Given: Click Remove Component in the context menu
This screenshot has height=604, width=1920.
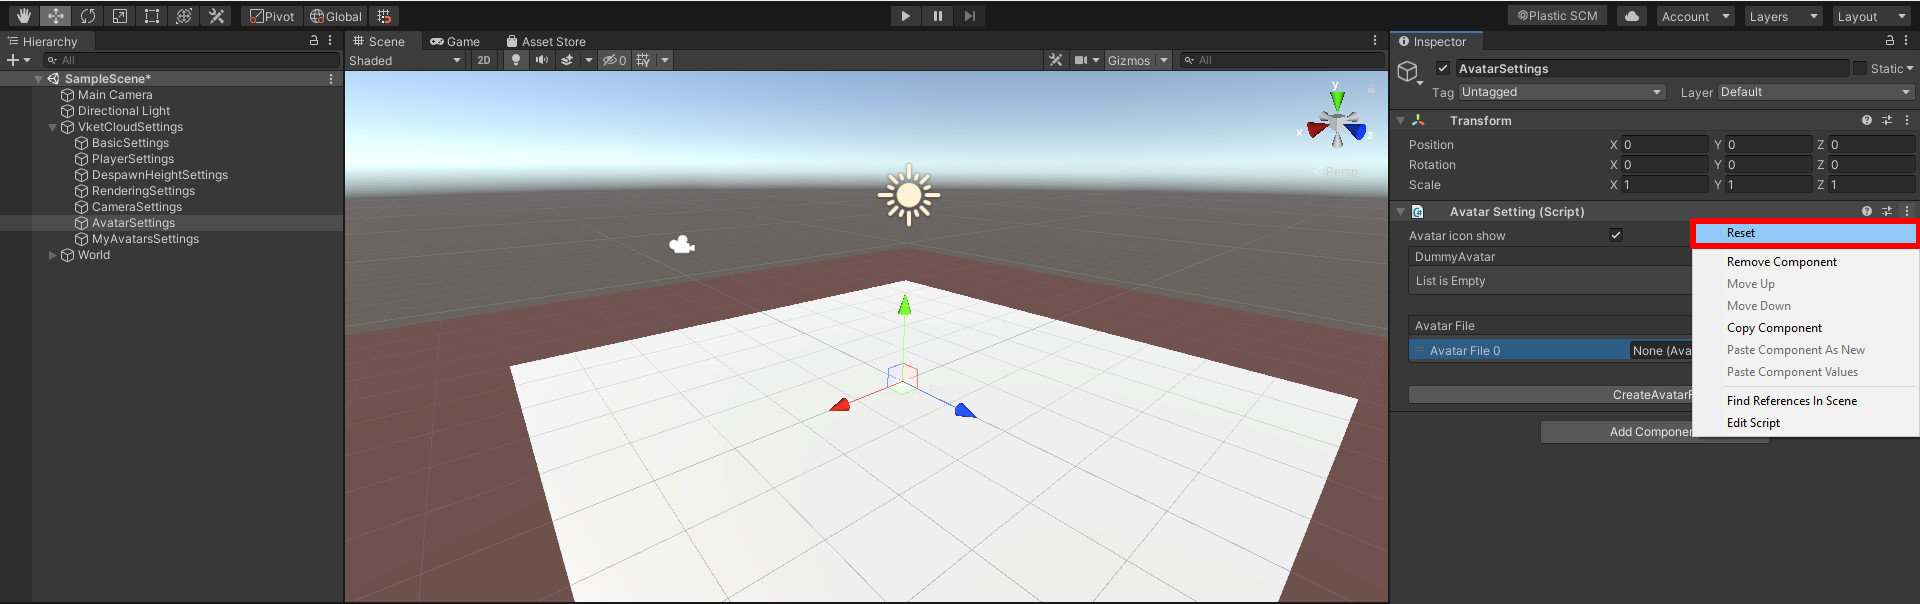Looking at the screenshot, I should click(1781, 262).
